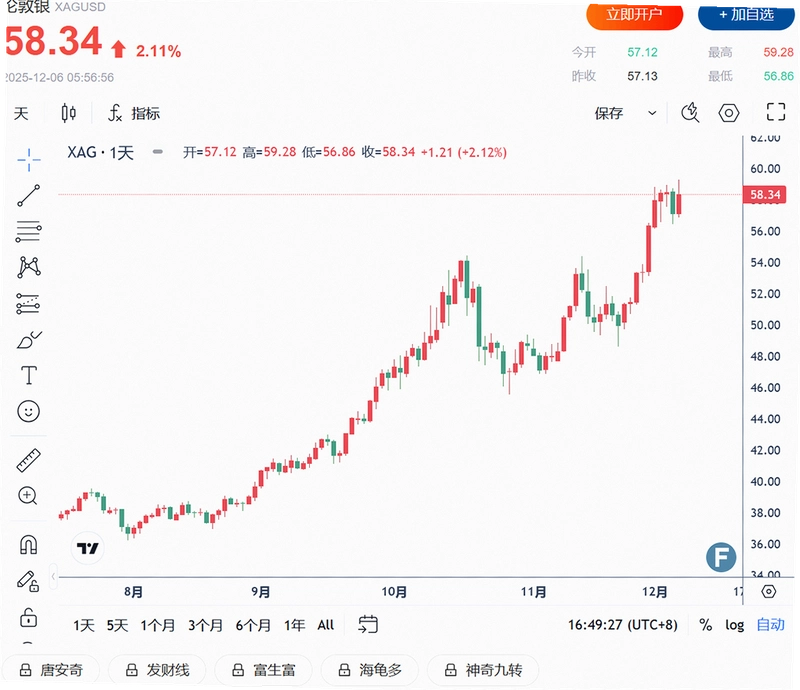Click 立即开户 open account button
This screenshot has width=800, height=690.
[x=634, y=15]
